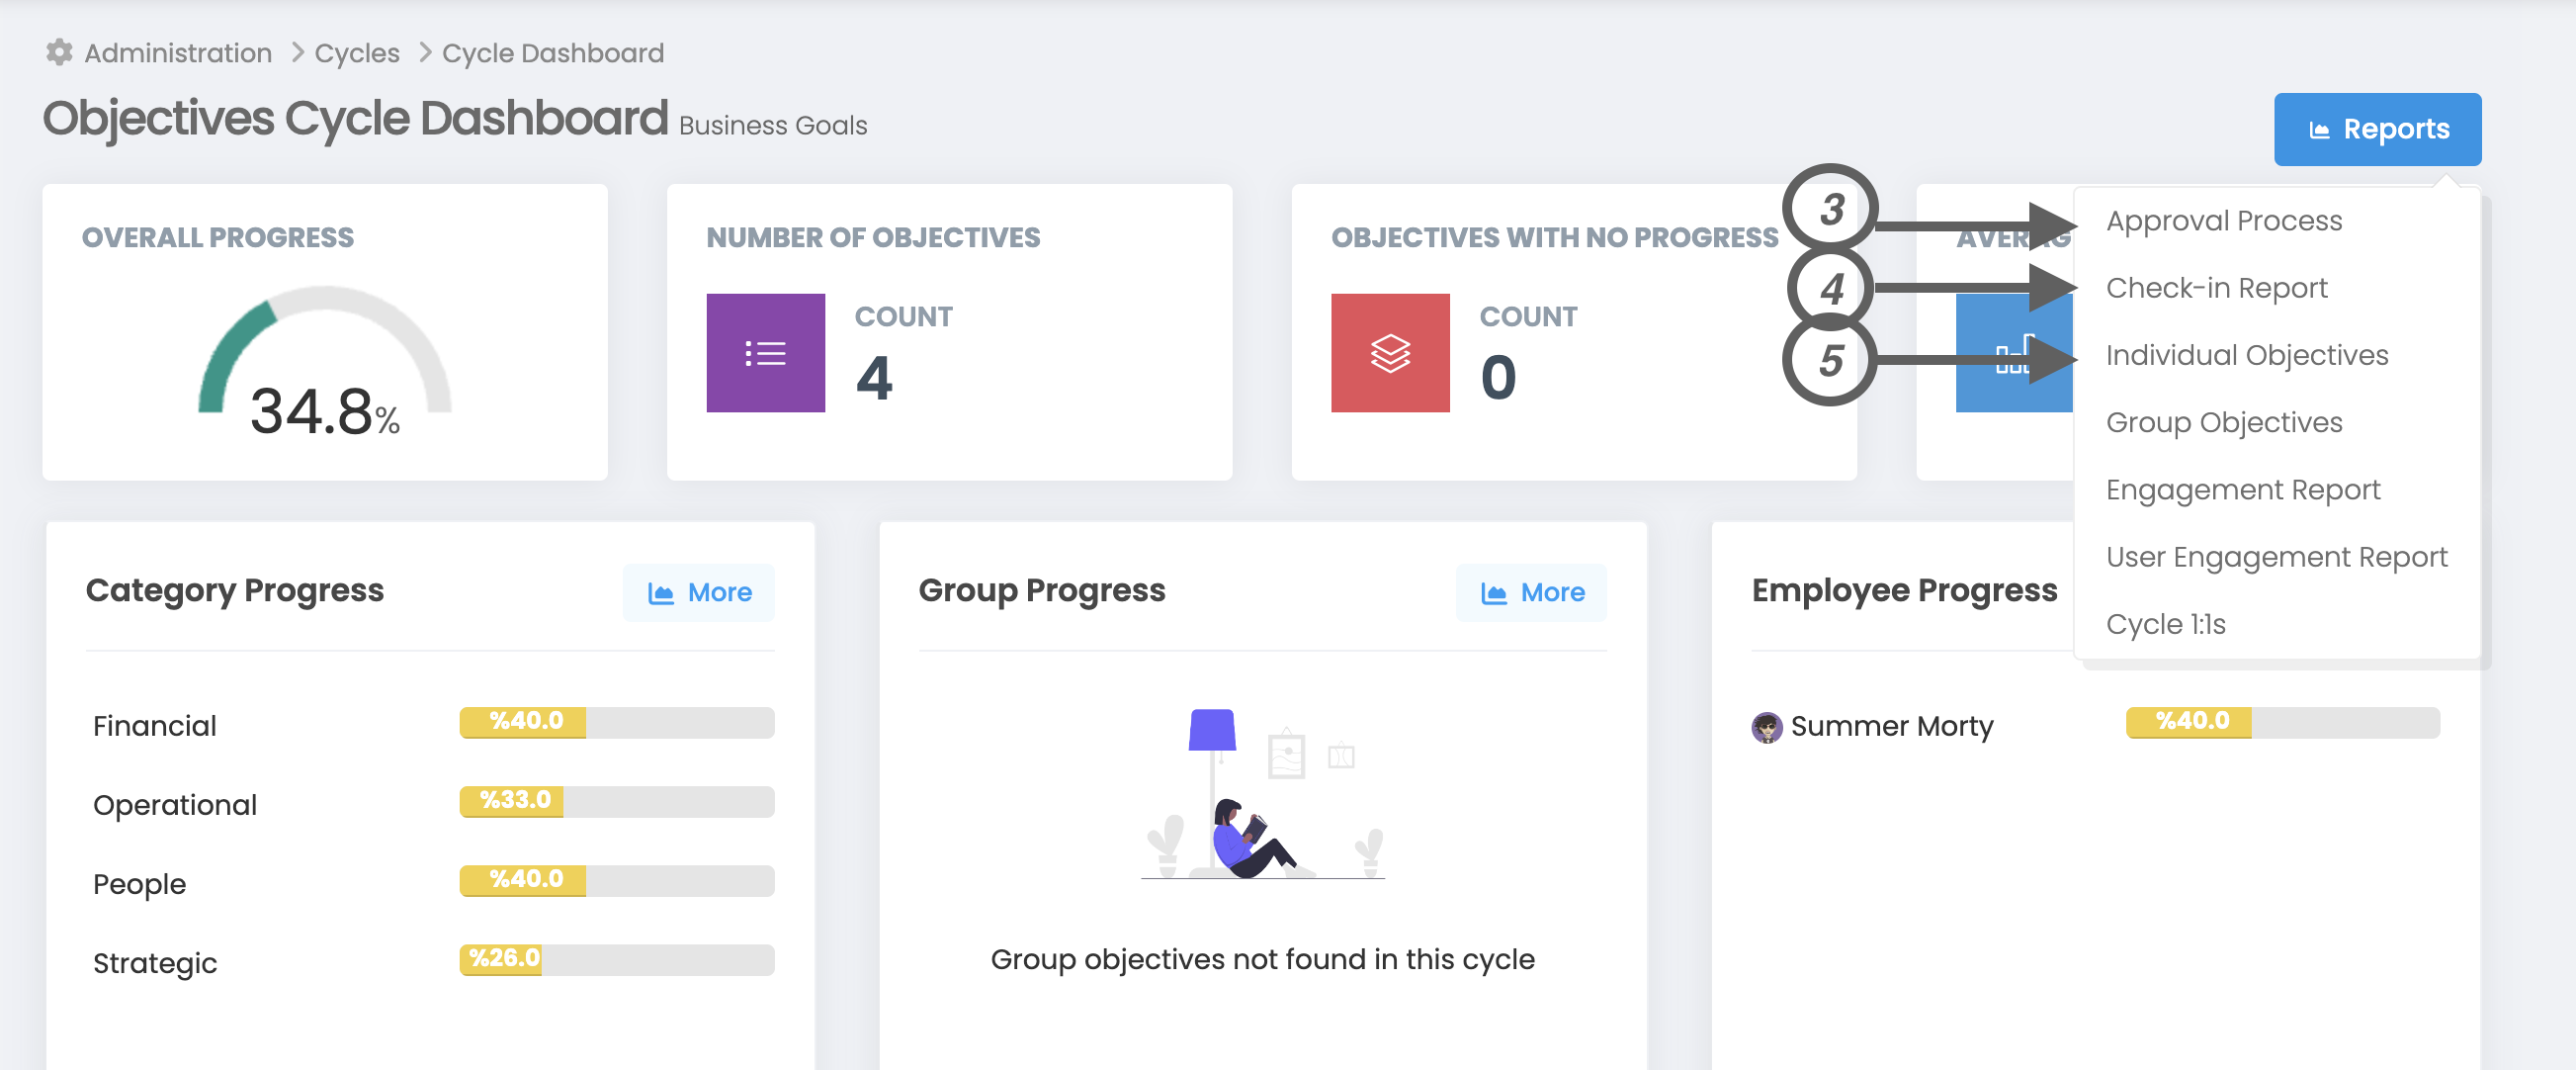Choose Individual Objectives report
Viewport: 2576px width, 1070px height.
[2246, 355]
